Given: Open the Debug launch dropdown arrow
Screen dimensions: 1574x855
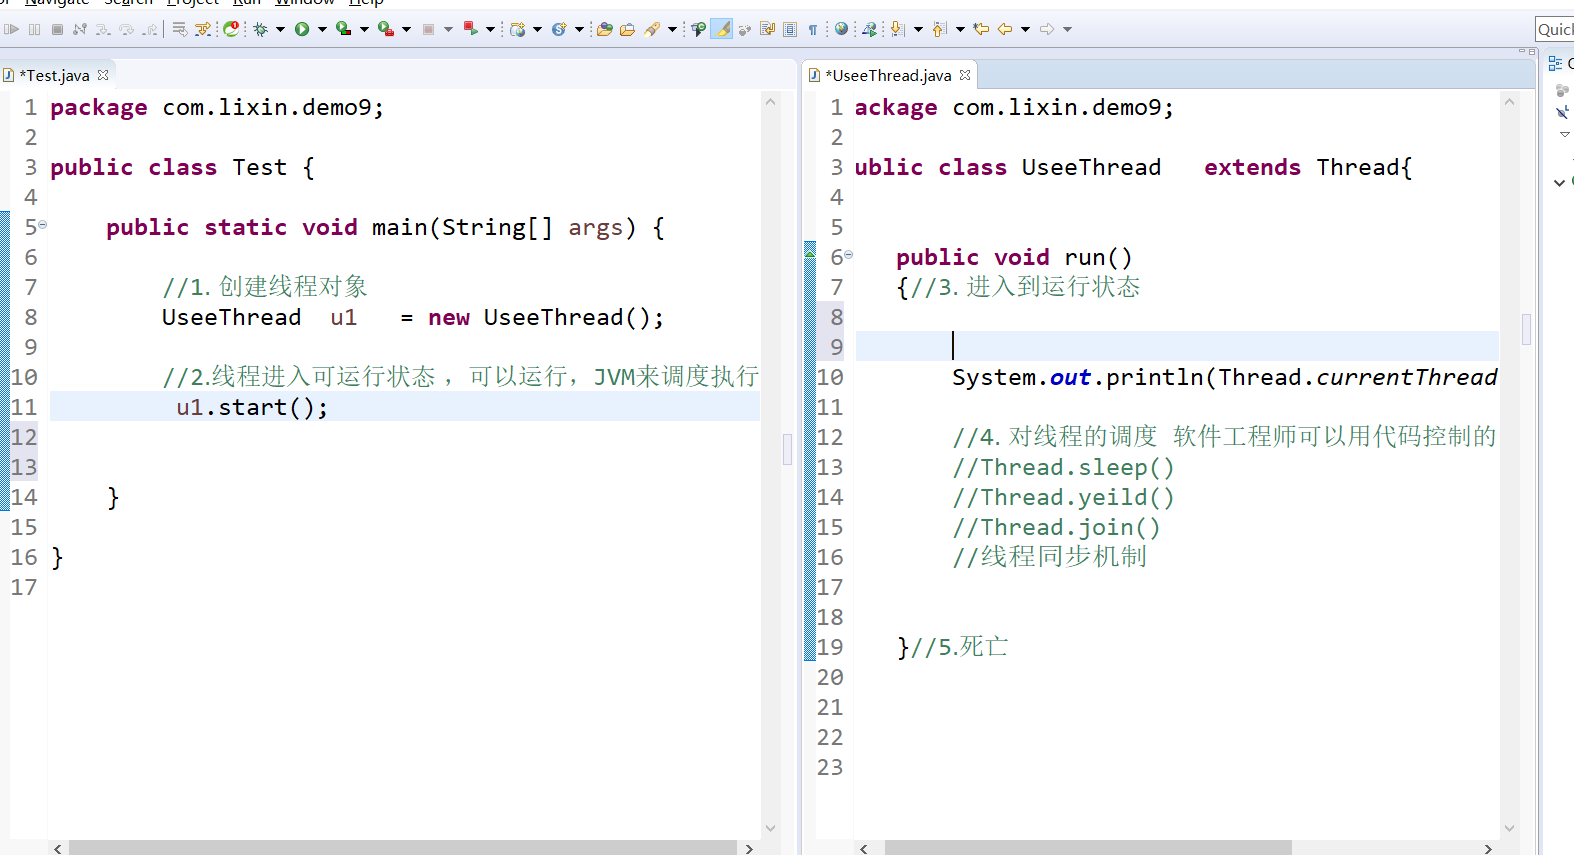Looking at the screenshot, I should (x=280, y=29).
